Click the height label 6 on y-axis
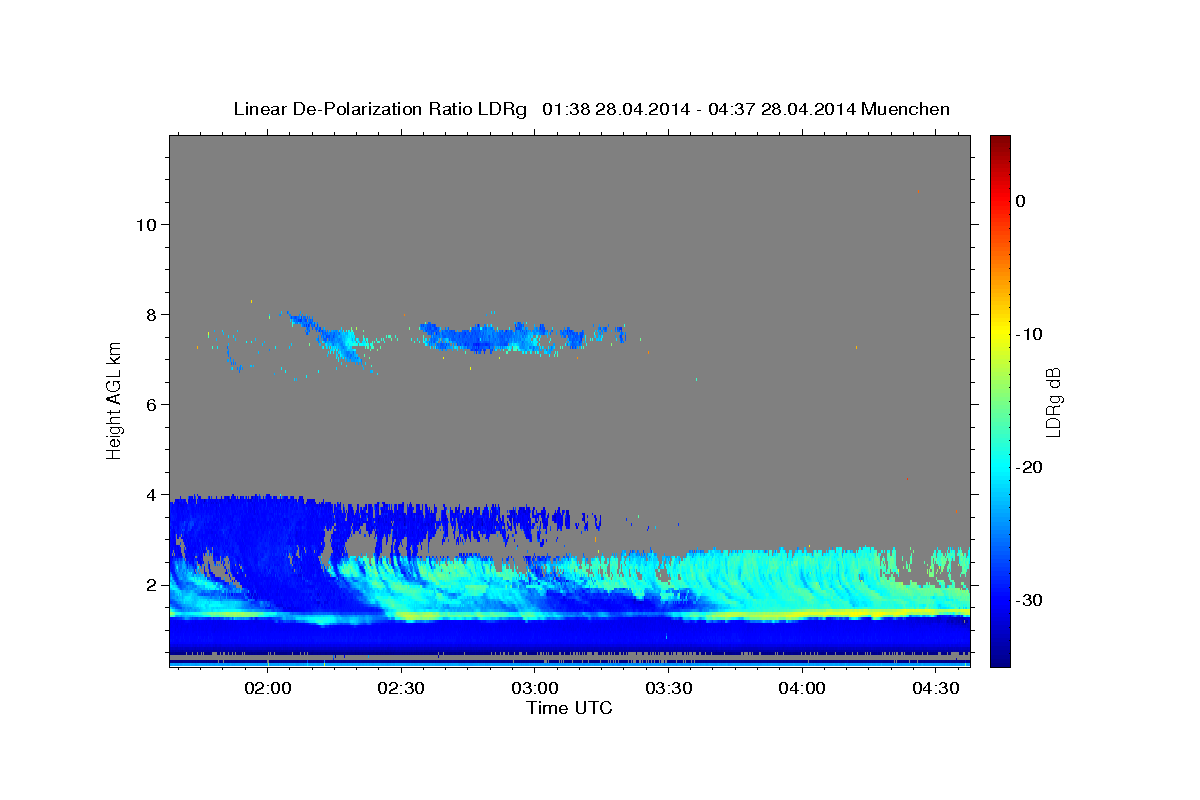 (x=151, y=404)
